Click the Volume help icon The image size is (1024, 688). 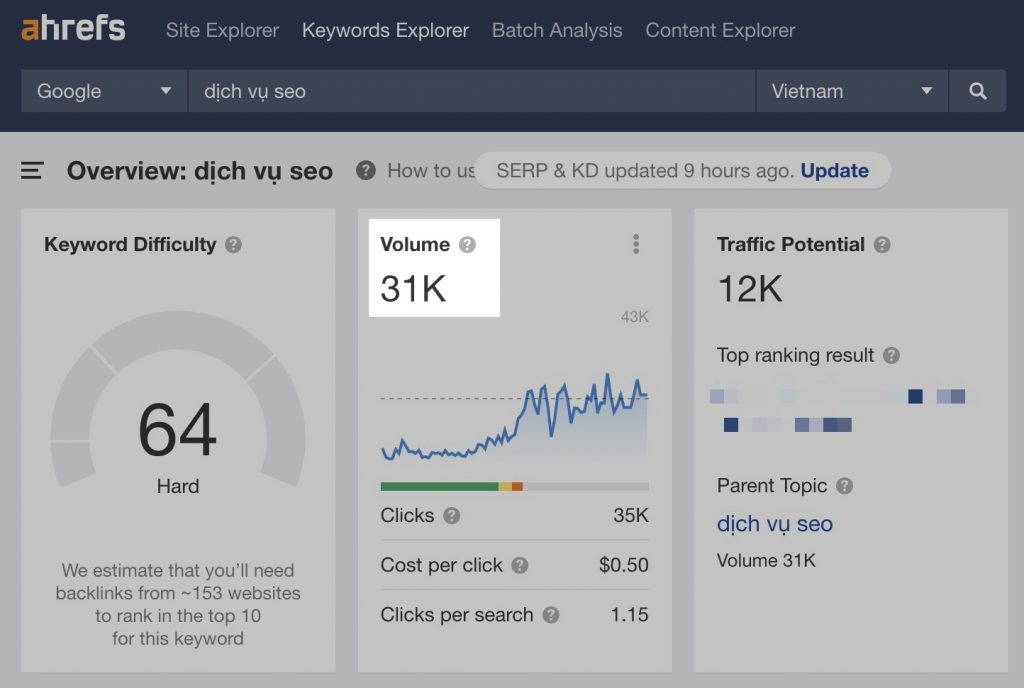467,245
